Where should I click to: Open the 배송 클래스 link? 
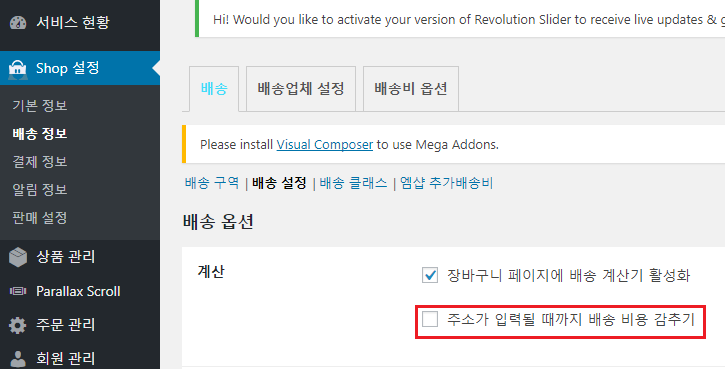(353, 183)
